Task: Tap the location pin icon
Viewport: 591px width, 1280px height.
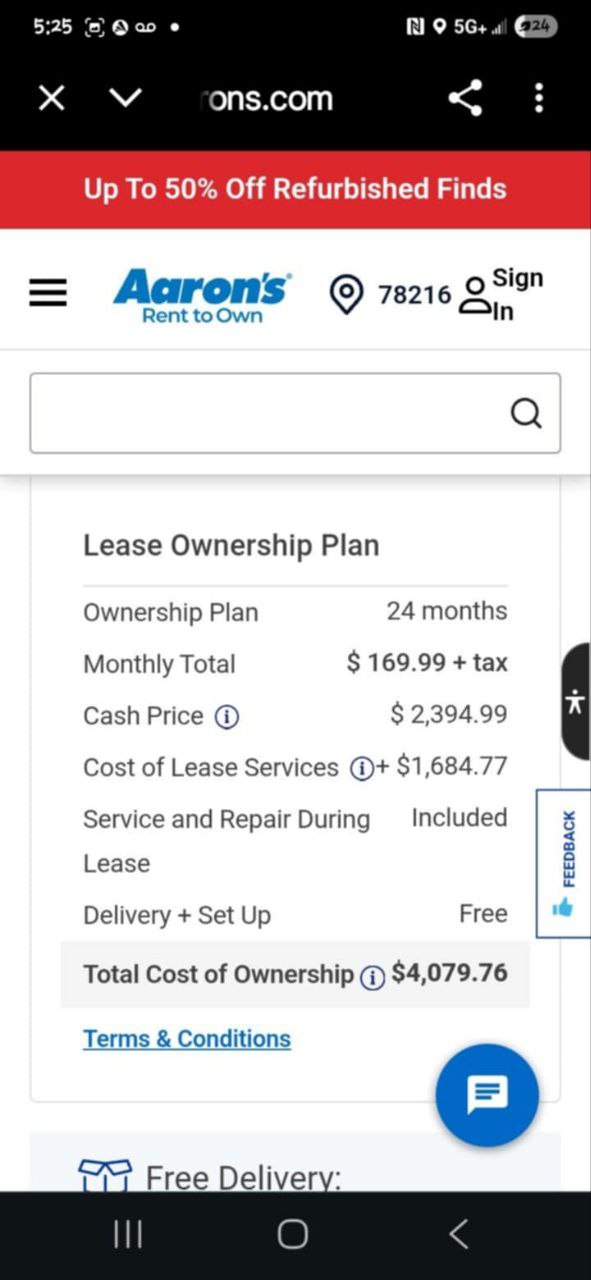Action: click(346, 294)
